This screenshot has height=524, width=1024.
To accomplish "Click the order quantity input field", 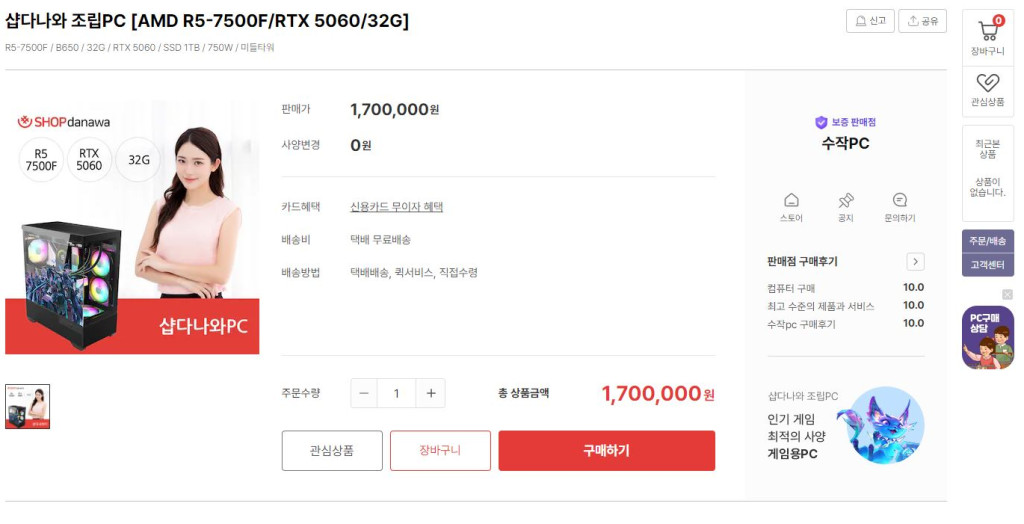I will point(397,393).
